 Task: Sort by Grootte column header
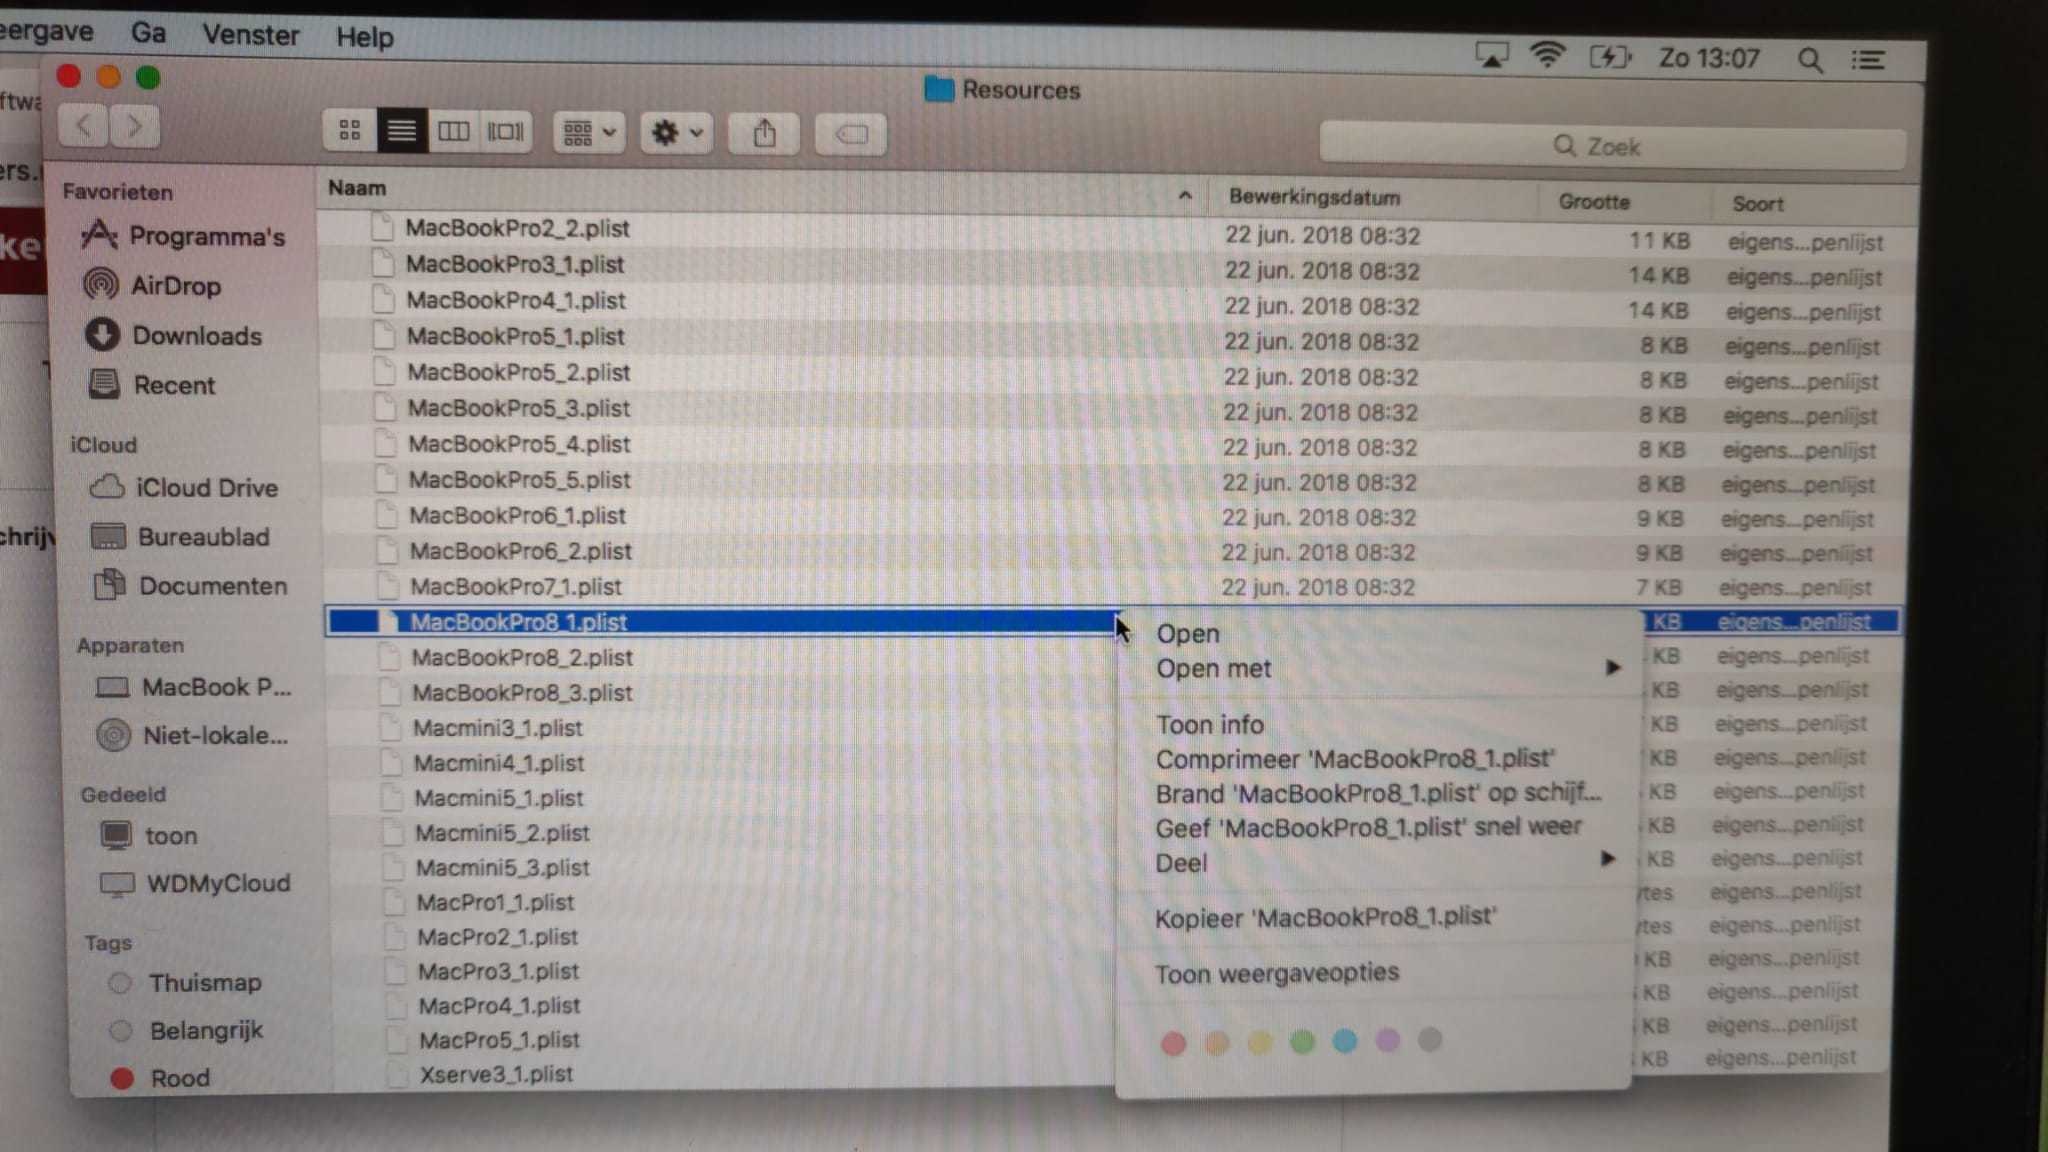point(1624,202)
